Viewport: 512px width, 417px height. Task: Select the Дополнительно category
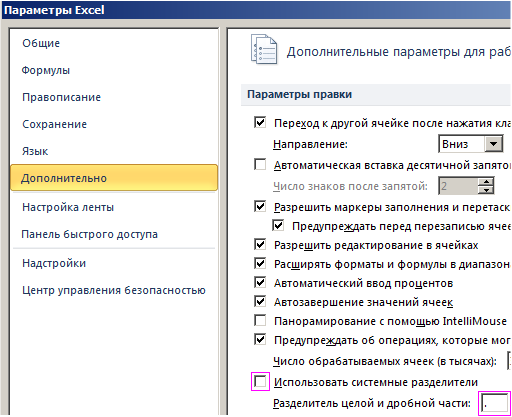[x=114, y=178]
